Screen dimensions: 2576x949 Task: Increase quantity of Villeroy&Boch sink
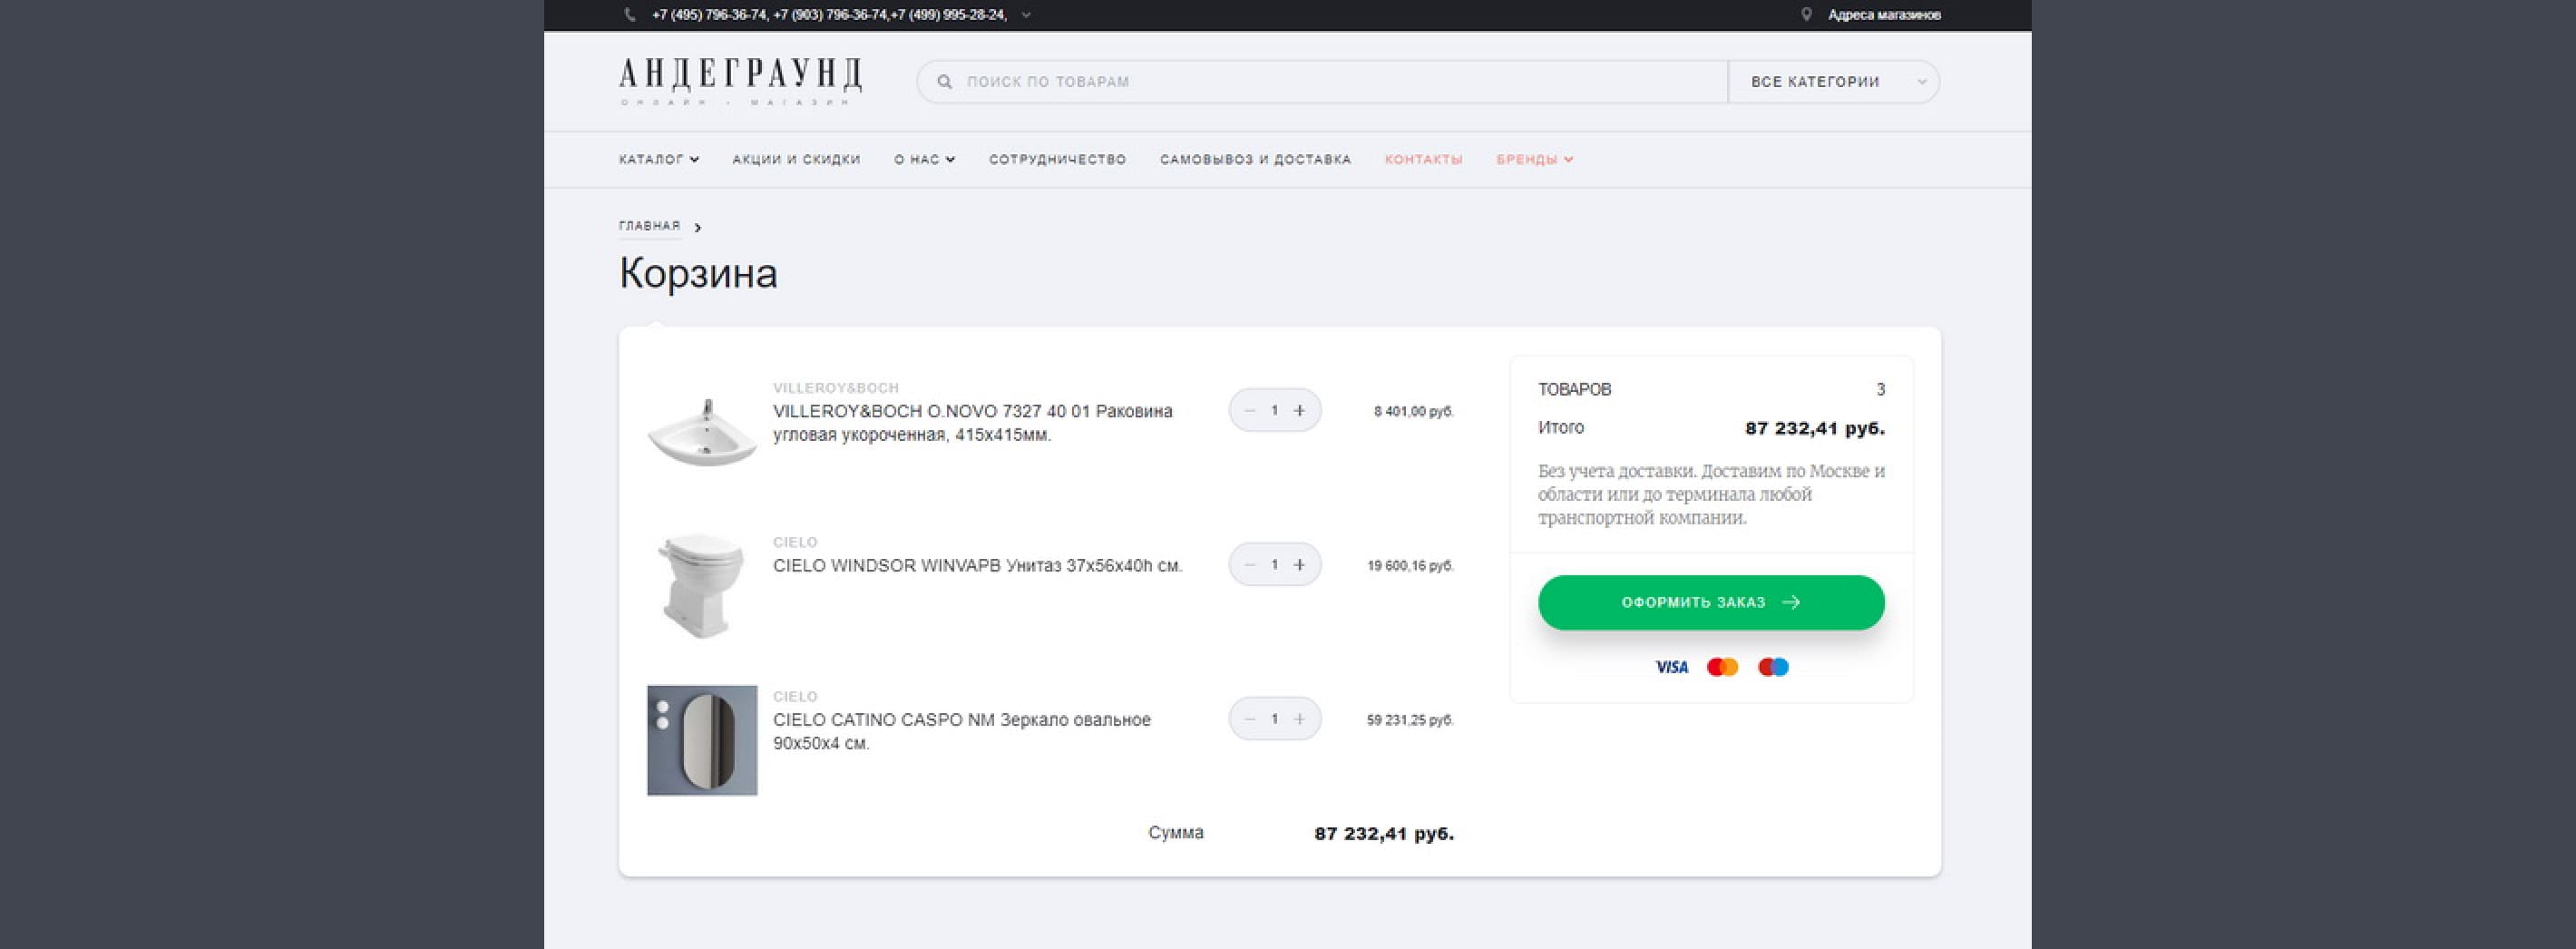[x=1299, y=411]
